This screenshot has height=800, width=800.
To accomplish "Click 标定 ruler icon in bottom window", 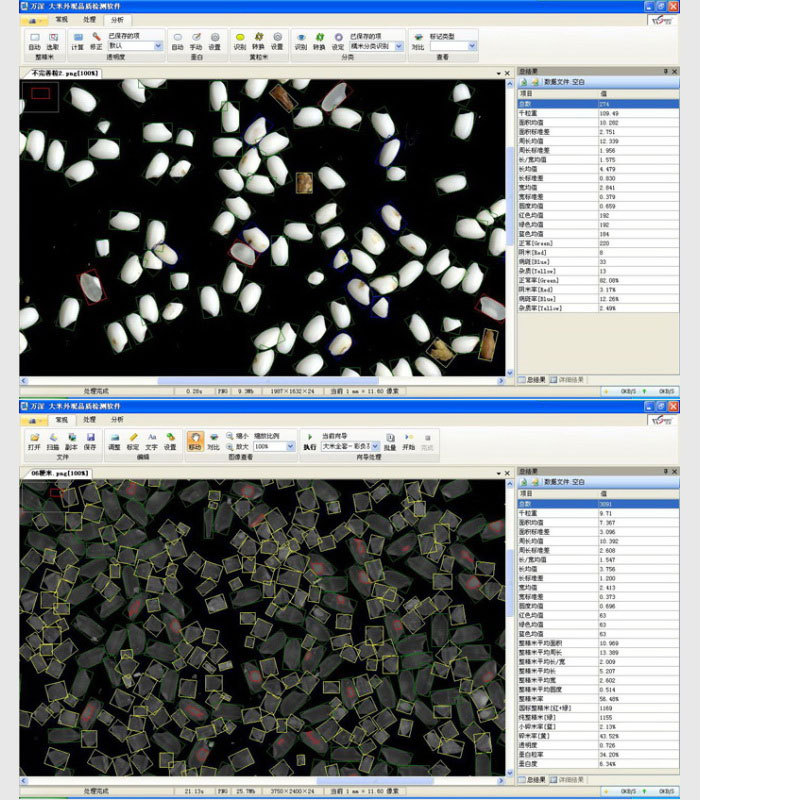I will 133,441.
